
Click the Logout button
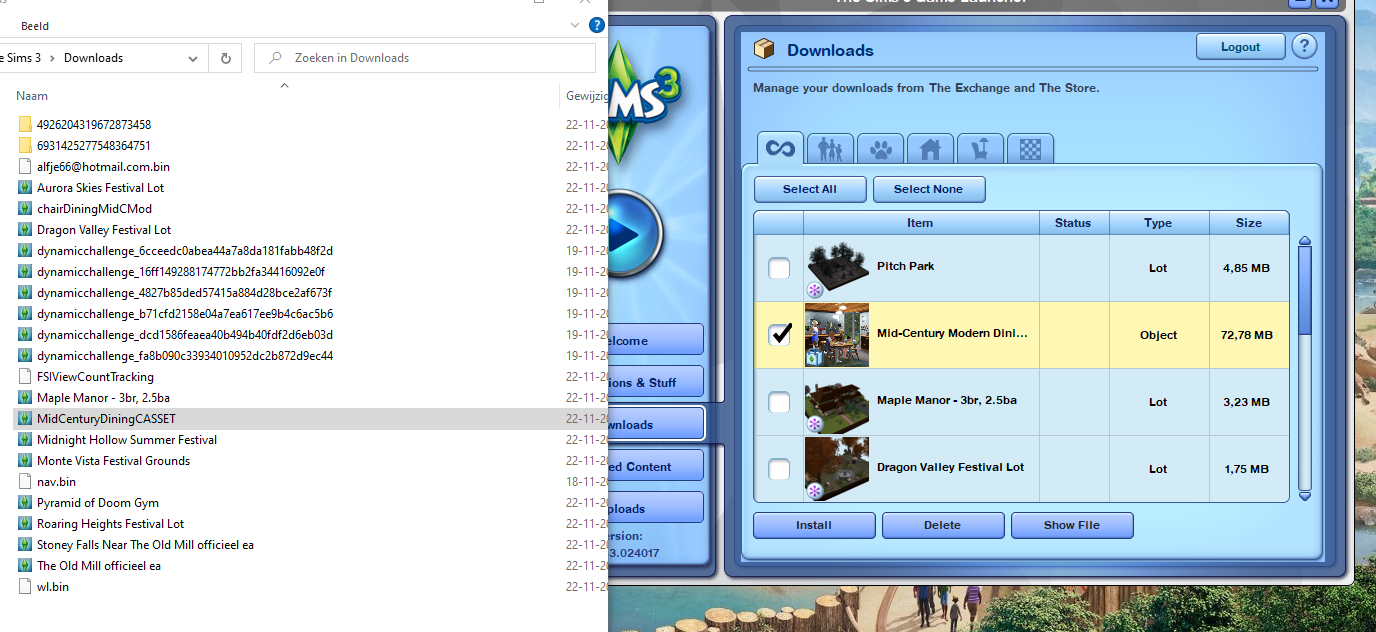(x=1241, y=47)
